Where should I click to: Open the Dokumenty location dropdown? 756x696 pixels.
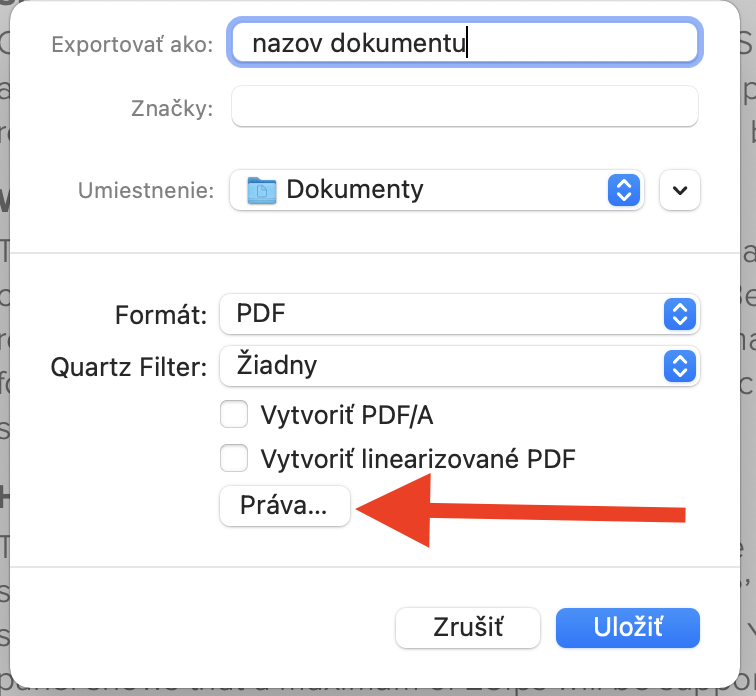tap(430, 190)
